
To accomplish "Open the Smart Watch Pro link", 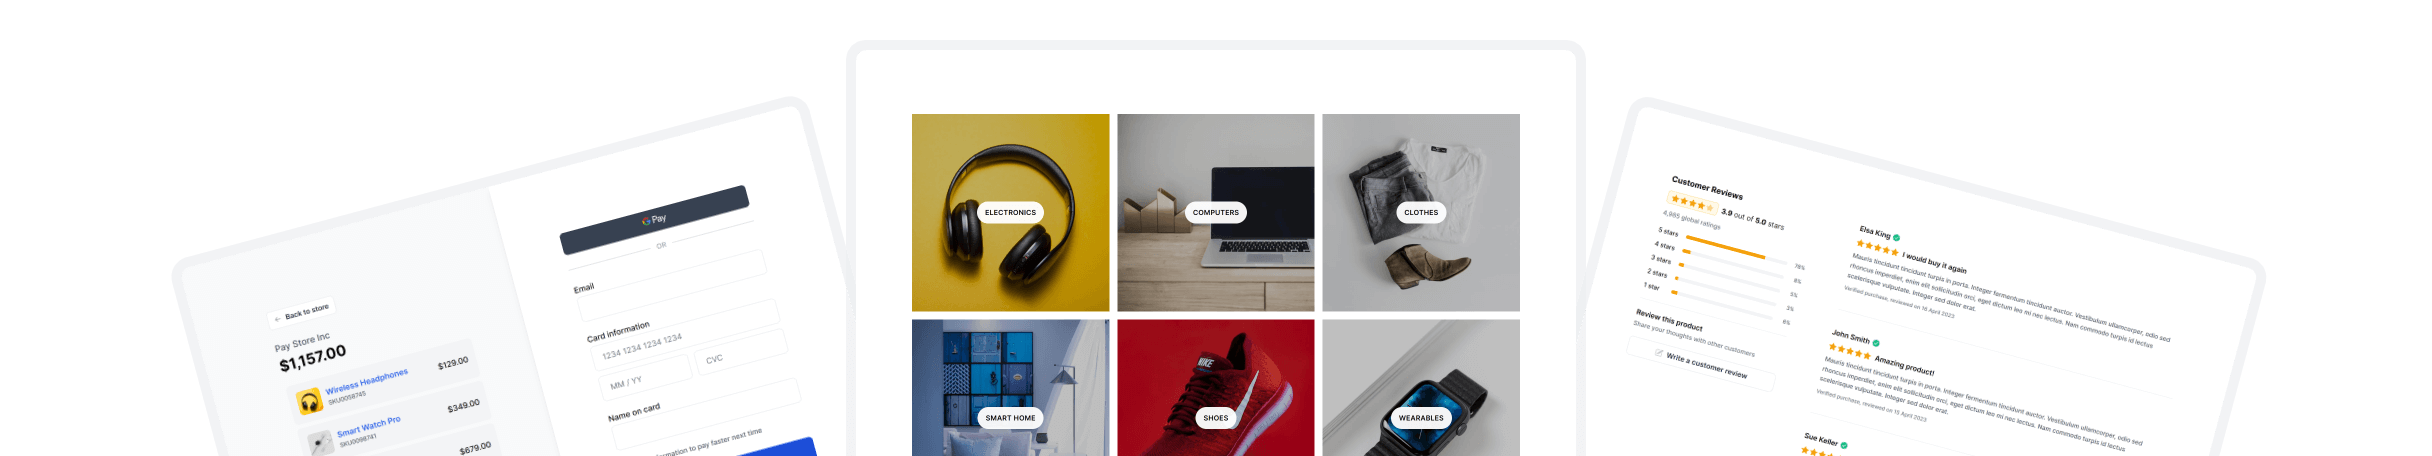I will [x=368, y=425].
